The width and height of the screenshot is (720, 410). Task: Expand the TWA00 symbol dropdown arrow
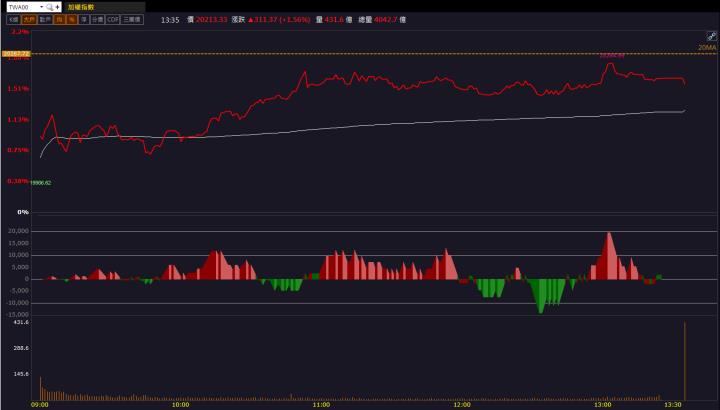pos(41,7)
